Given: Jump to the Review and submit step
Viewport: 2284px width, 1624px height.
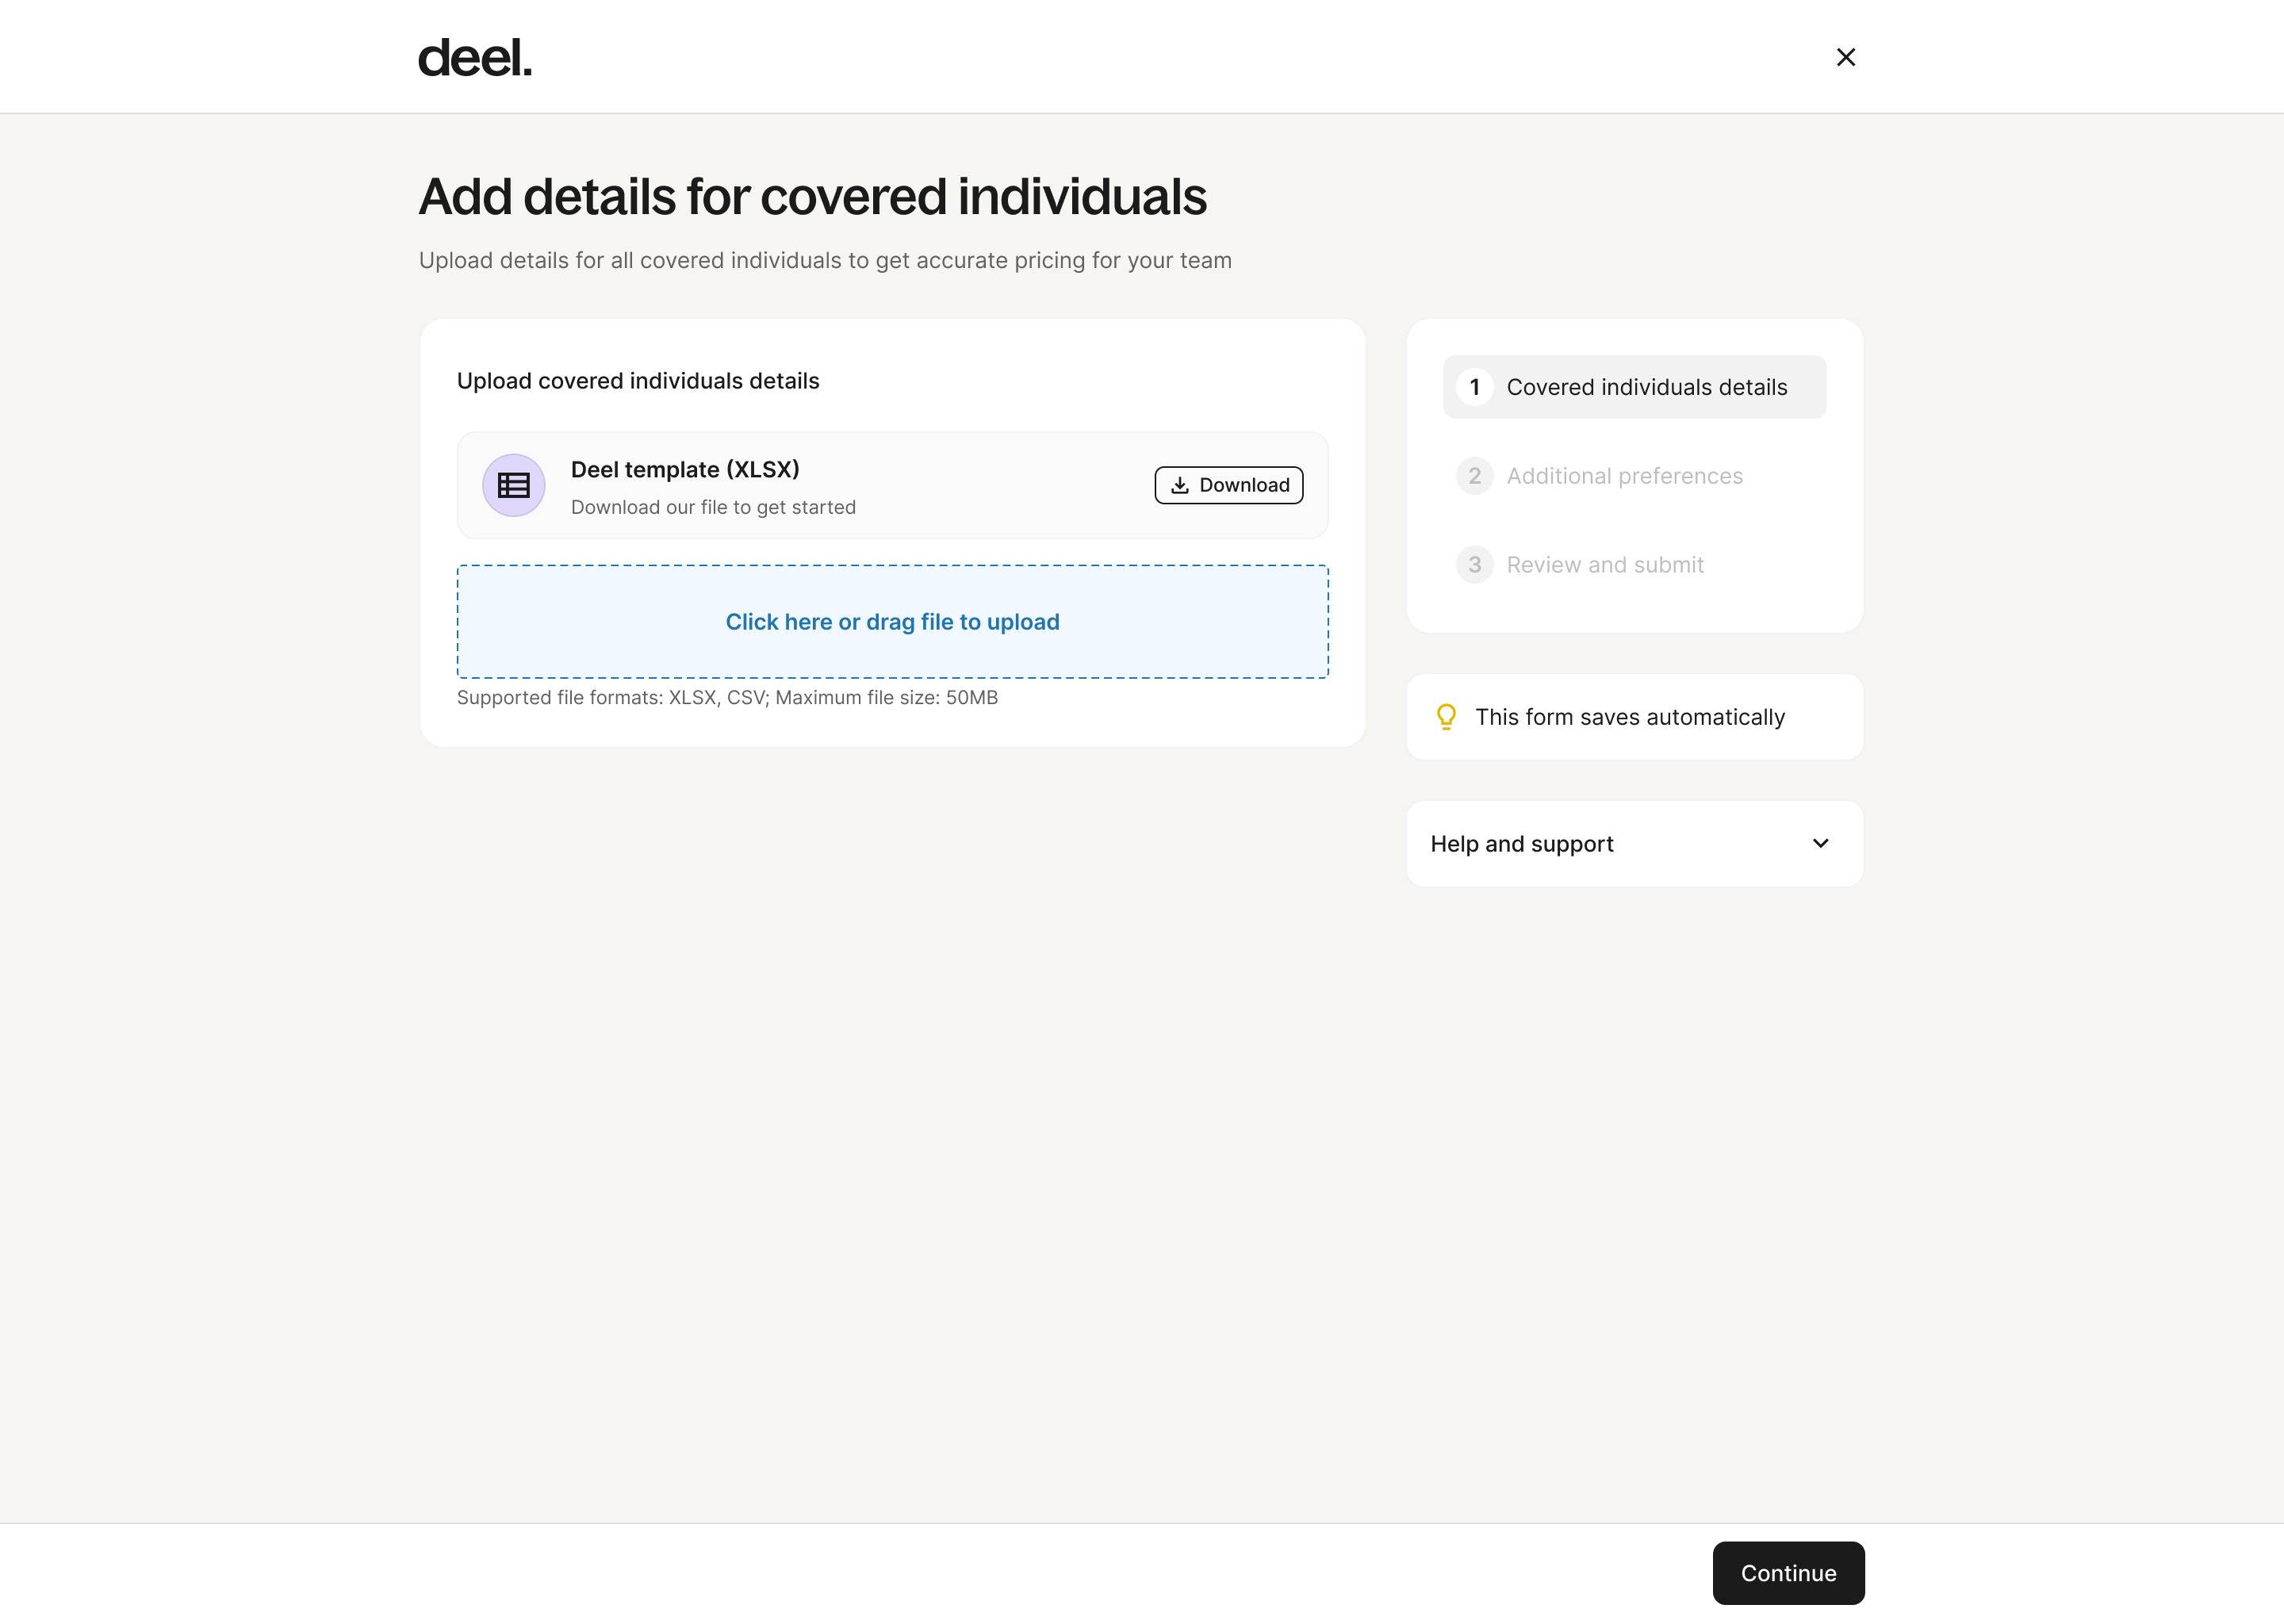Looking at the screenshot, I should (x=1604, y=565).
